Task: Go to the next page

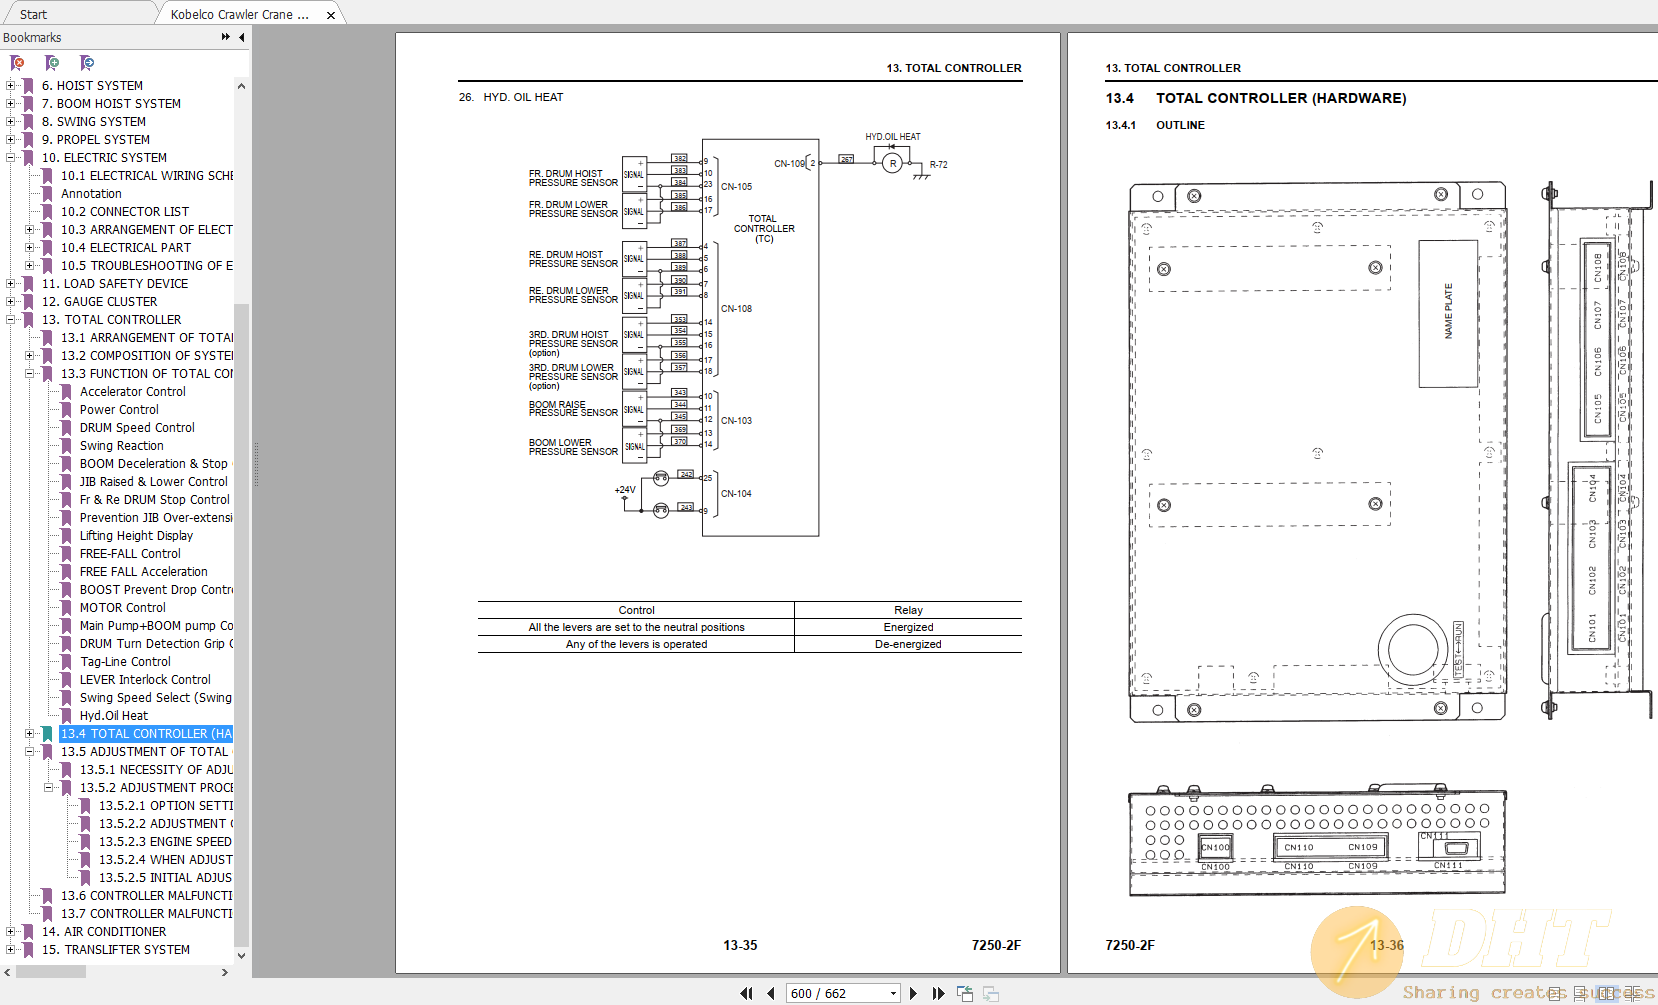Action: click(x=913, y=993)
